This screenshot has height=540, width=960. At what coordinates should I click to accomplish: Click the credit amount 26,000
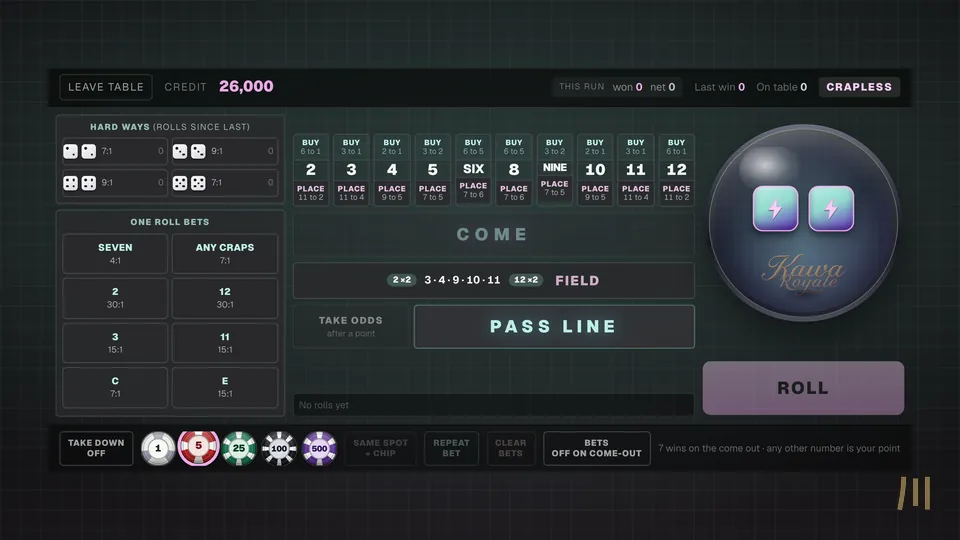point(246,86)
